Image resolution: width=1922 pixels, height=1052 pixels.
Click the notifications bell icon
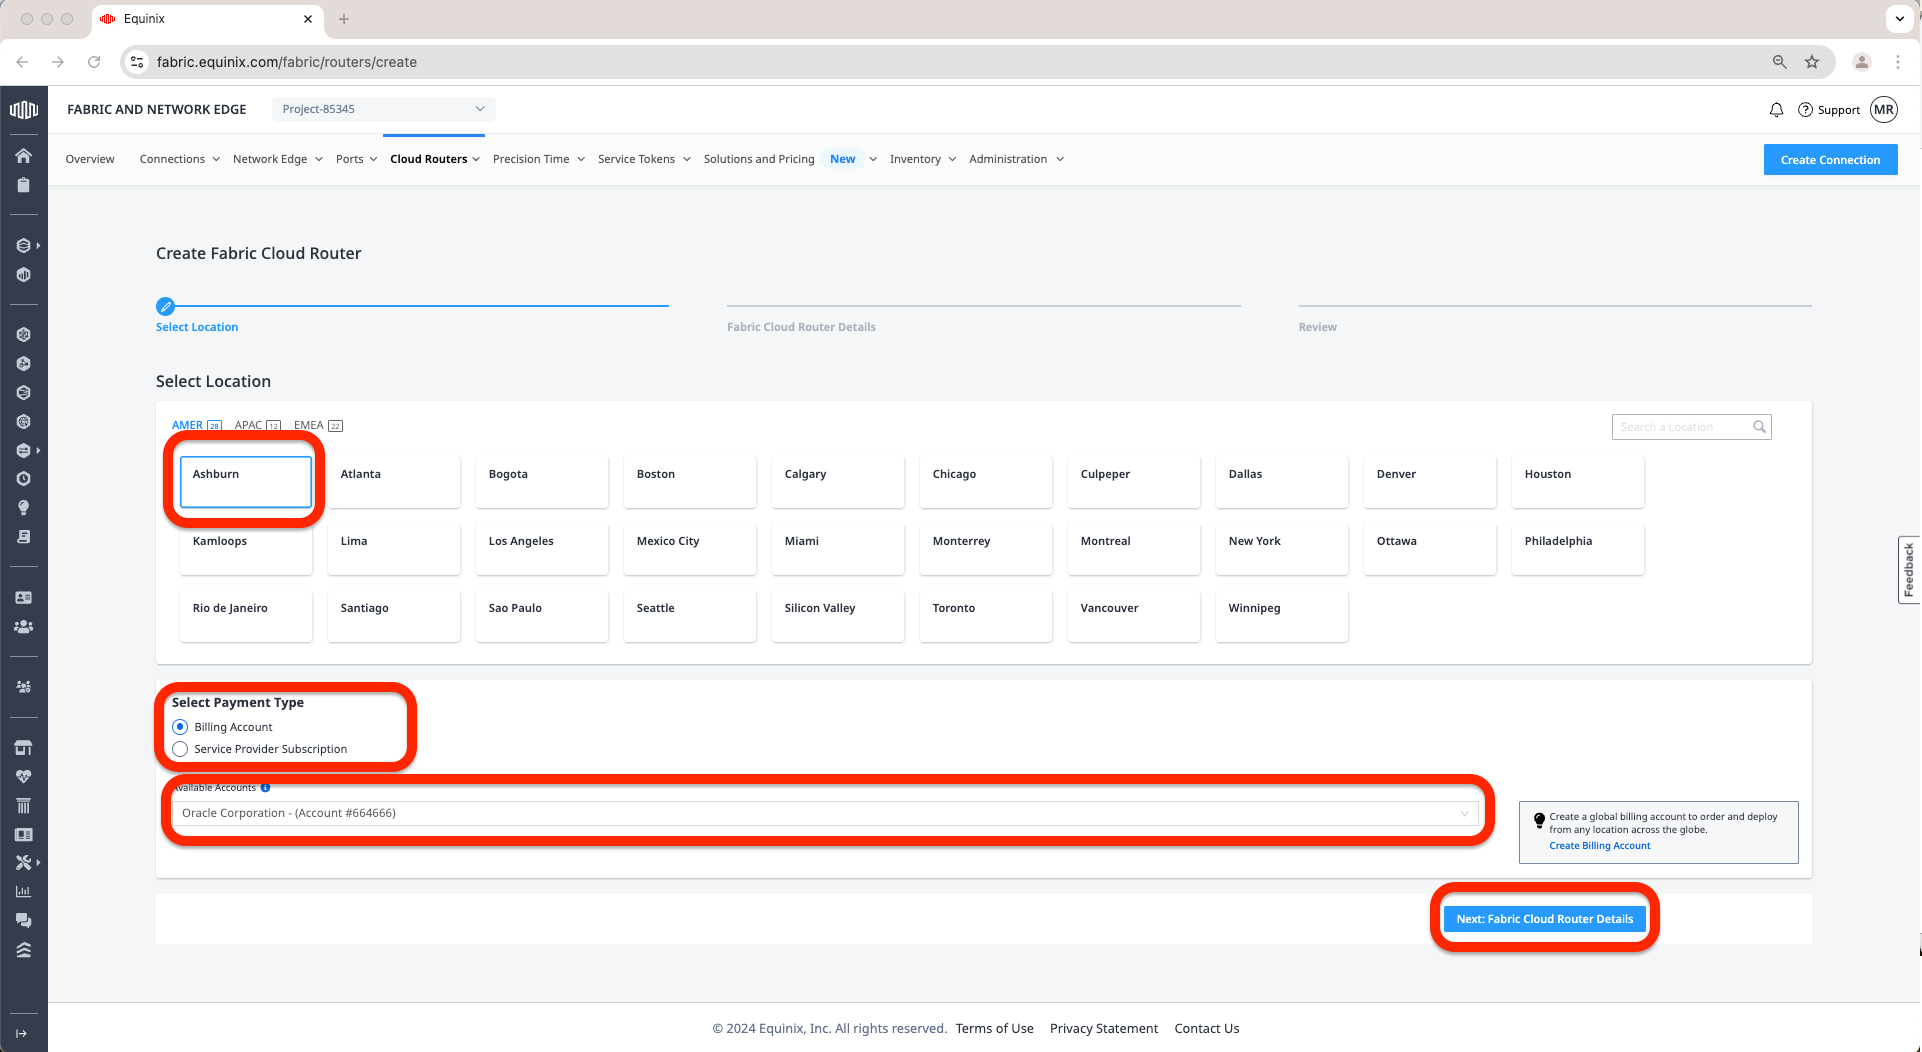point(1776,110)
